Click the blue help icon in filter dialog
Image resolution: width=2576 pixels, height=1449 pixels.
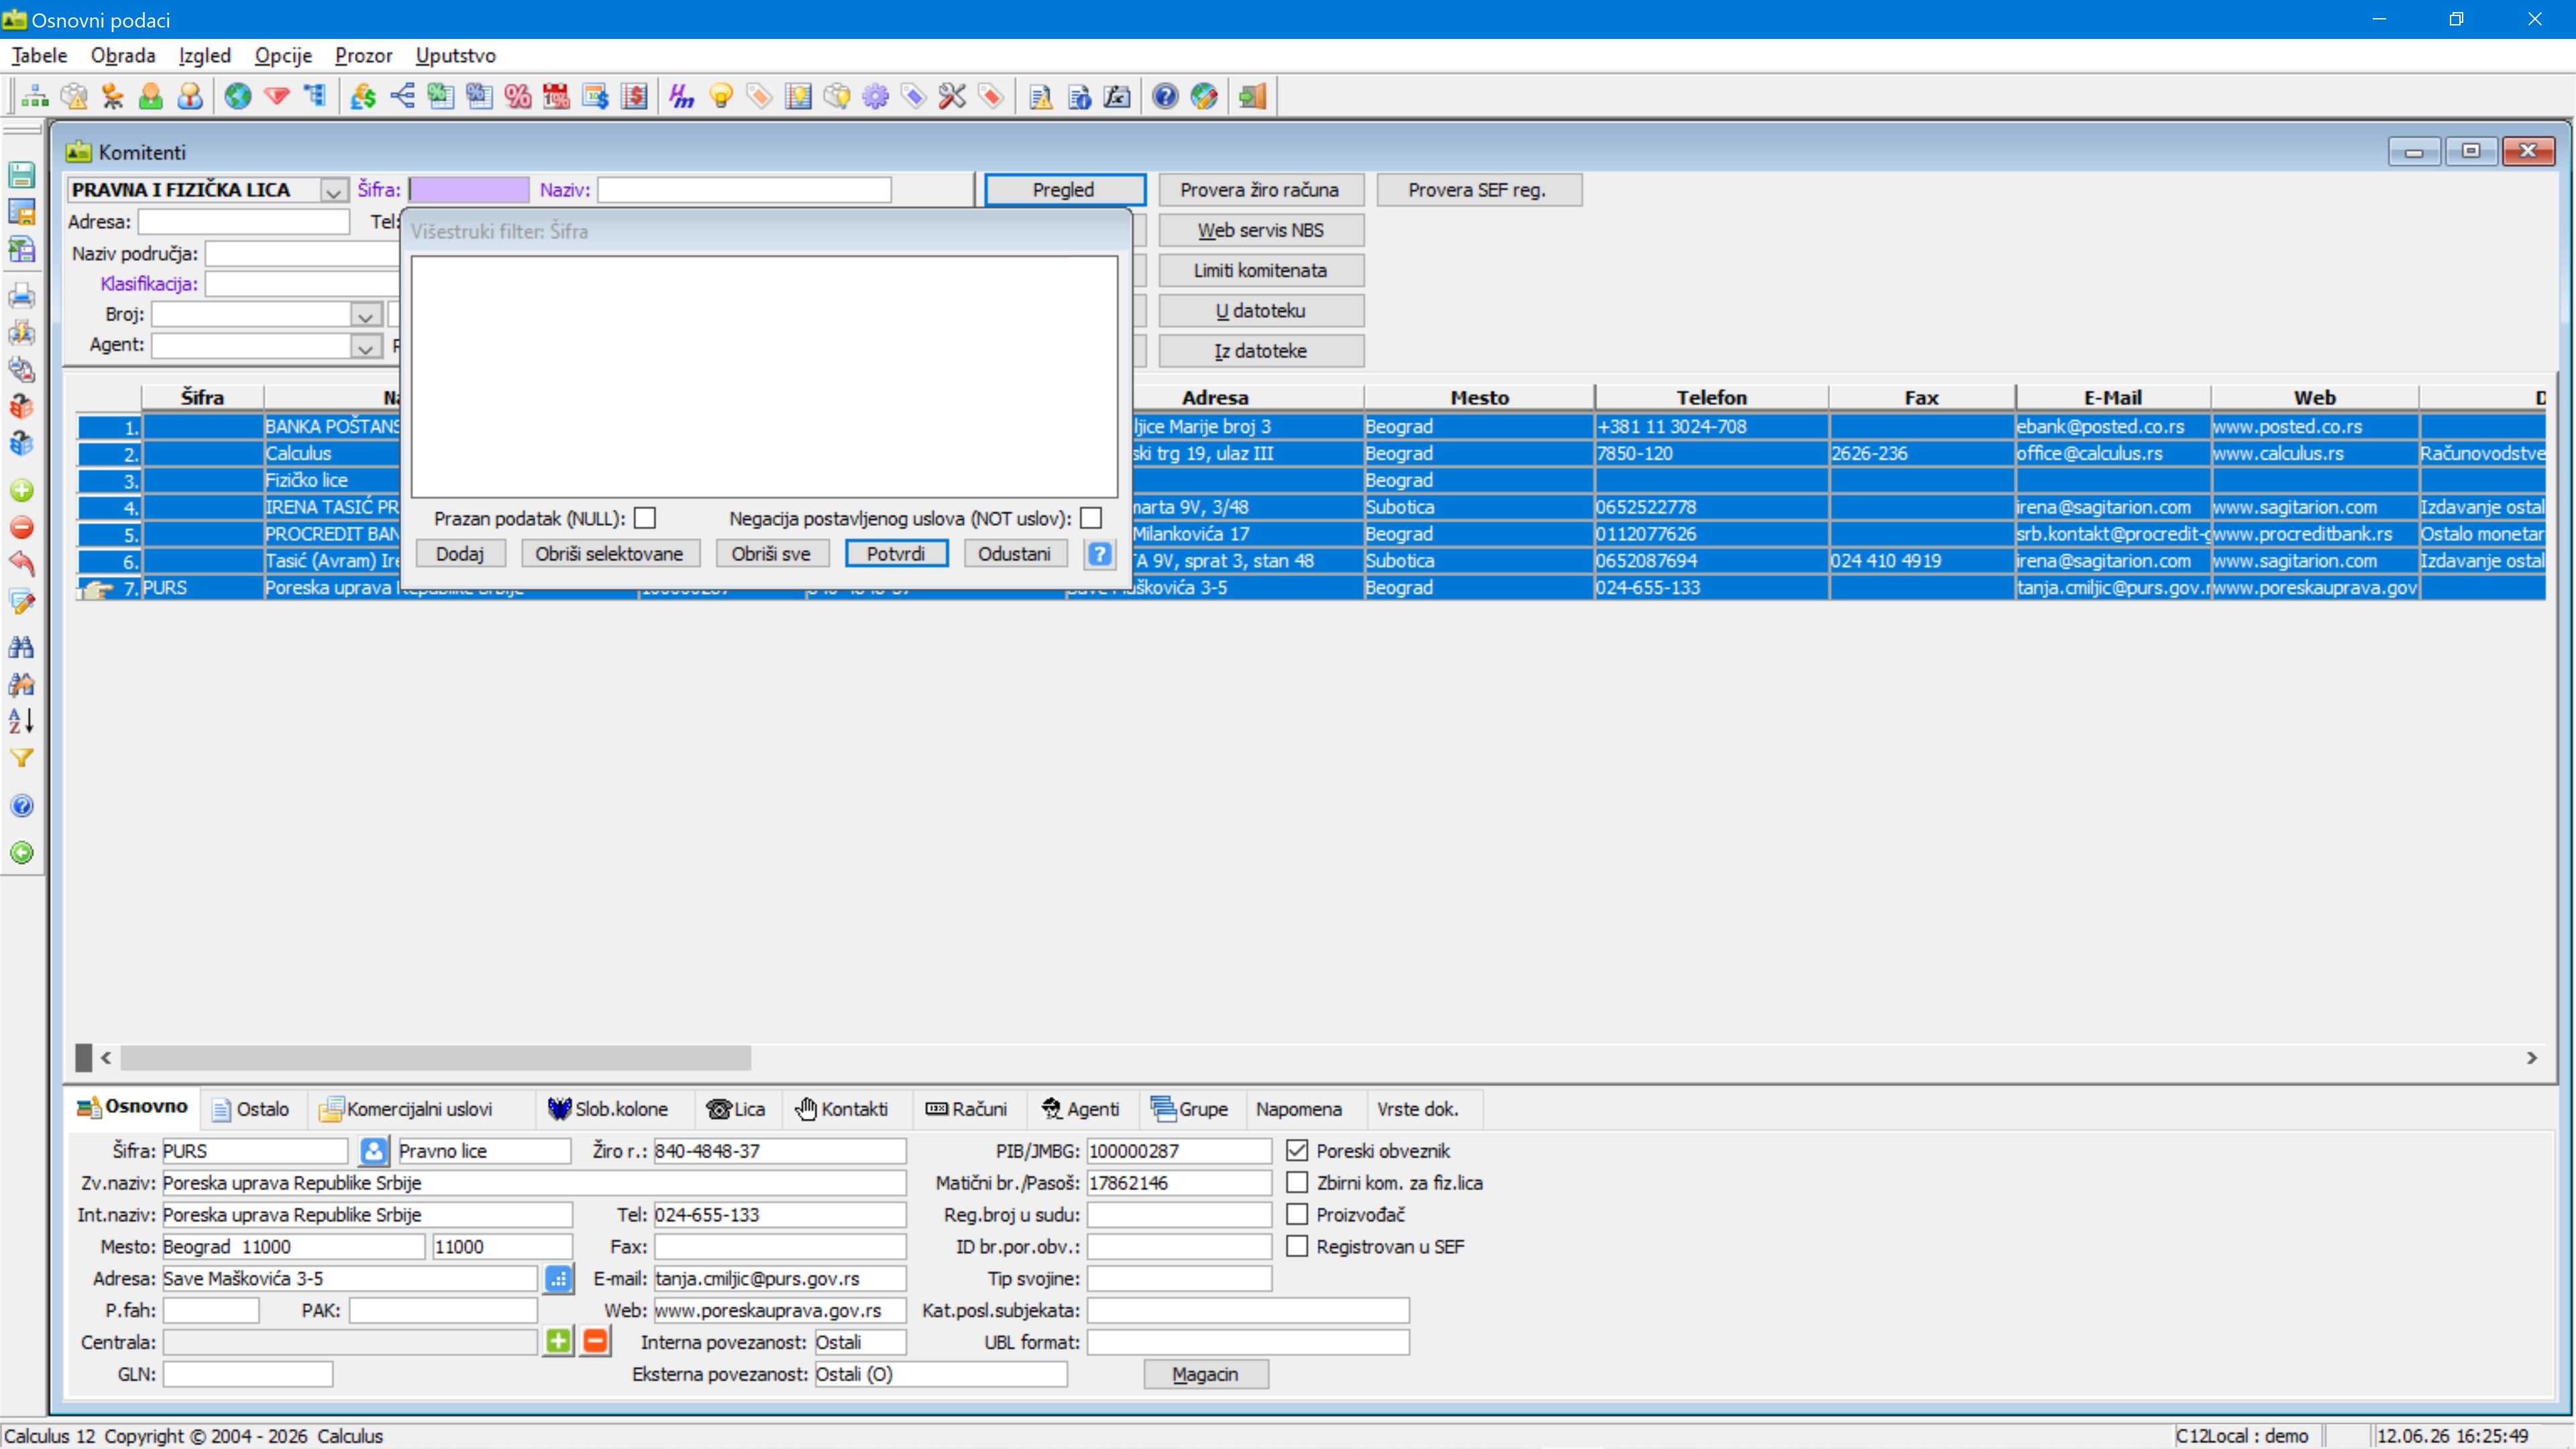tap(1100, 554)
